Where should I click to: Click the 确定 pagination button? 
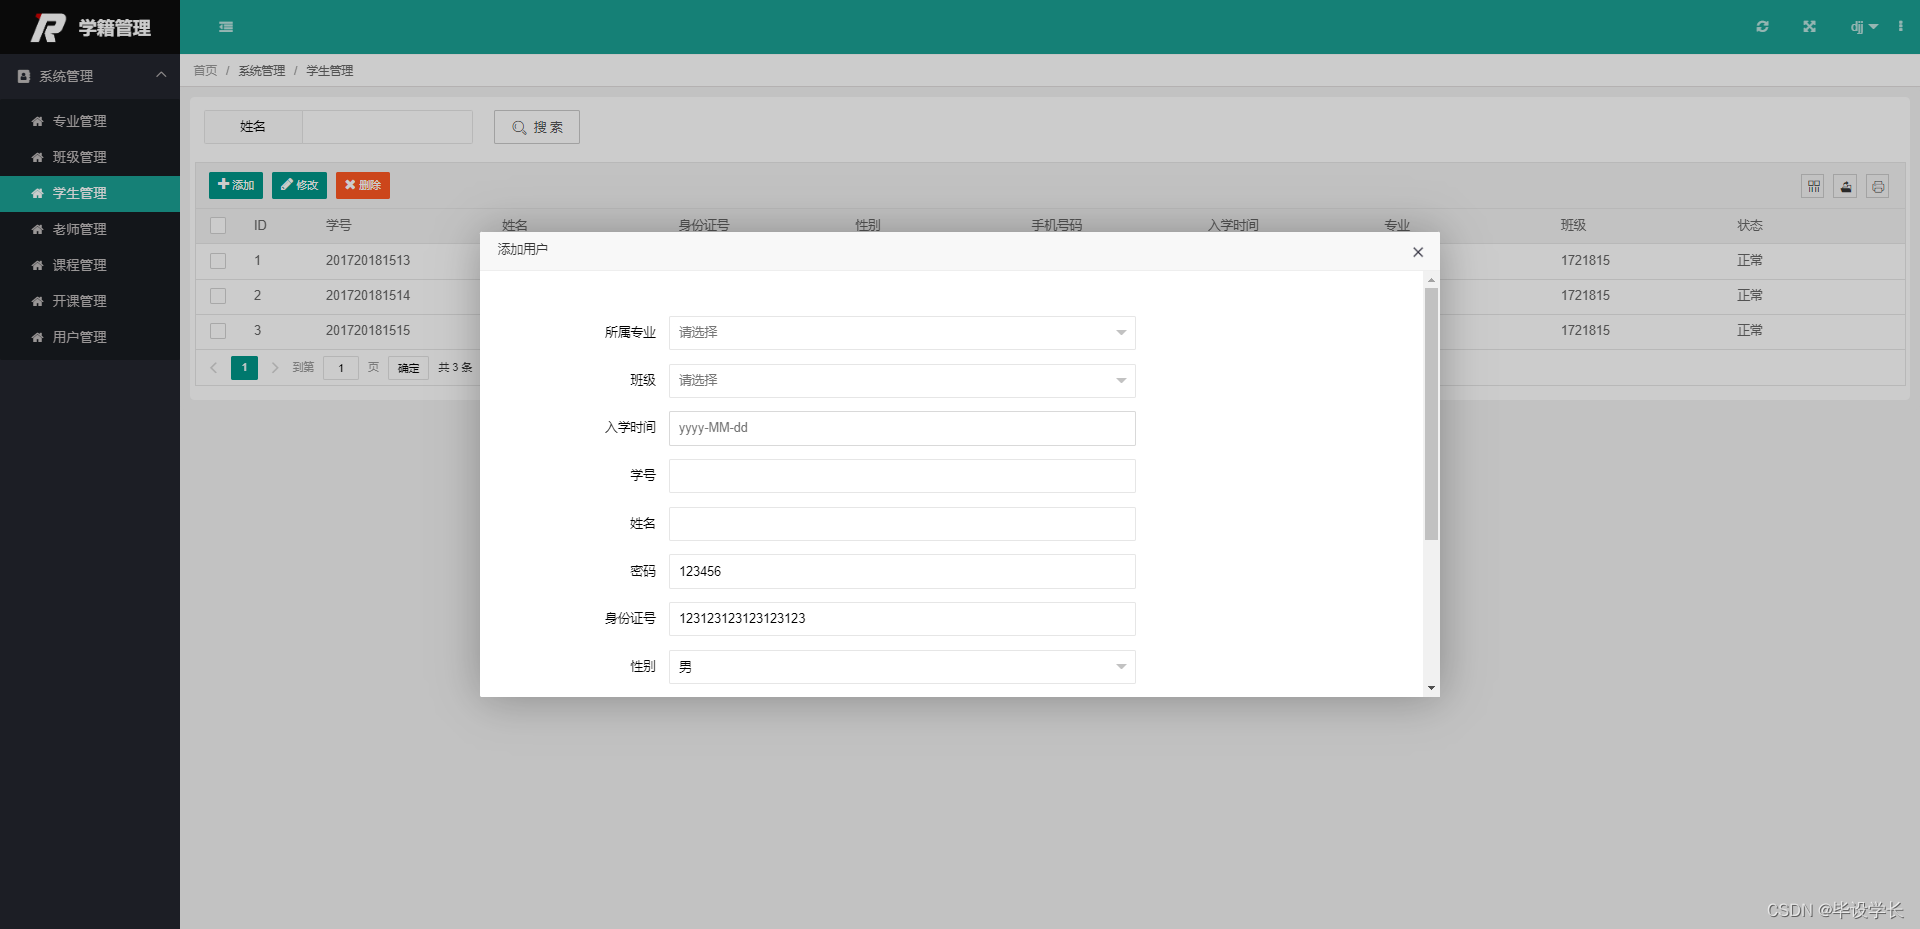tap(408, 368)
